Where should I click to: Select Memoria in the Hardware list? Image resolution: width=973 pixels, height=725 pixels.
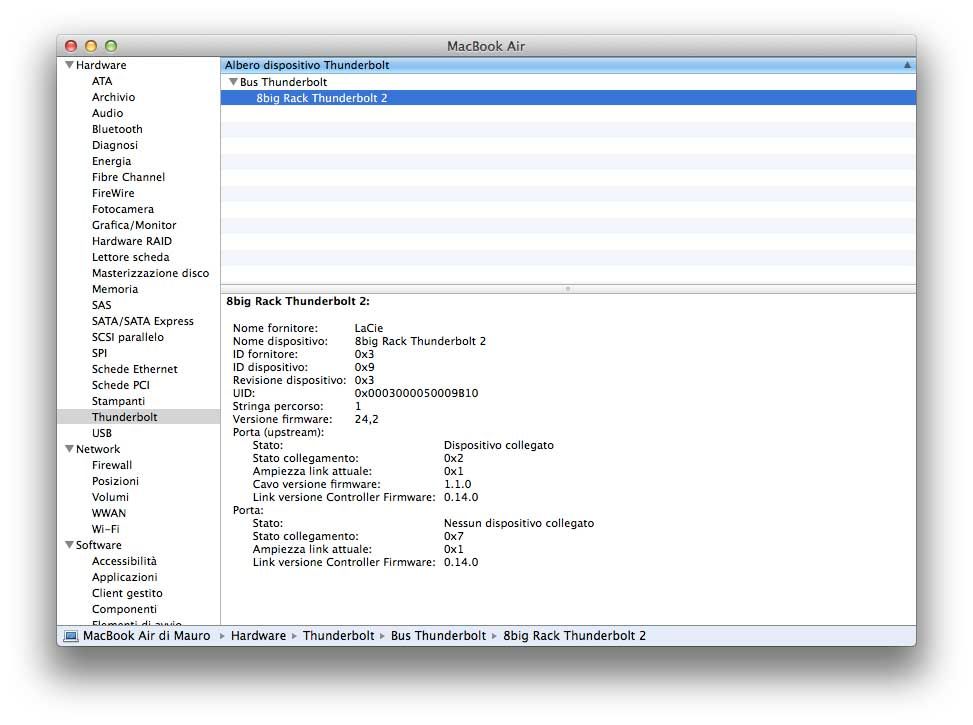(115, 289)
